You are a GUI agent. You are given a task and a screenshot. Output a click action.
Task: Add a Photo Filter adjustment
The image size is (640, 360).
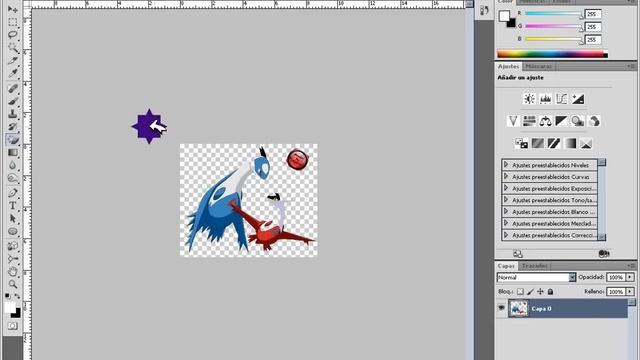click(578, 121)
